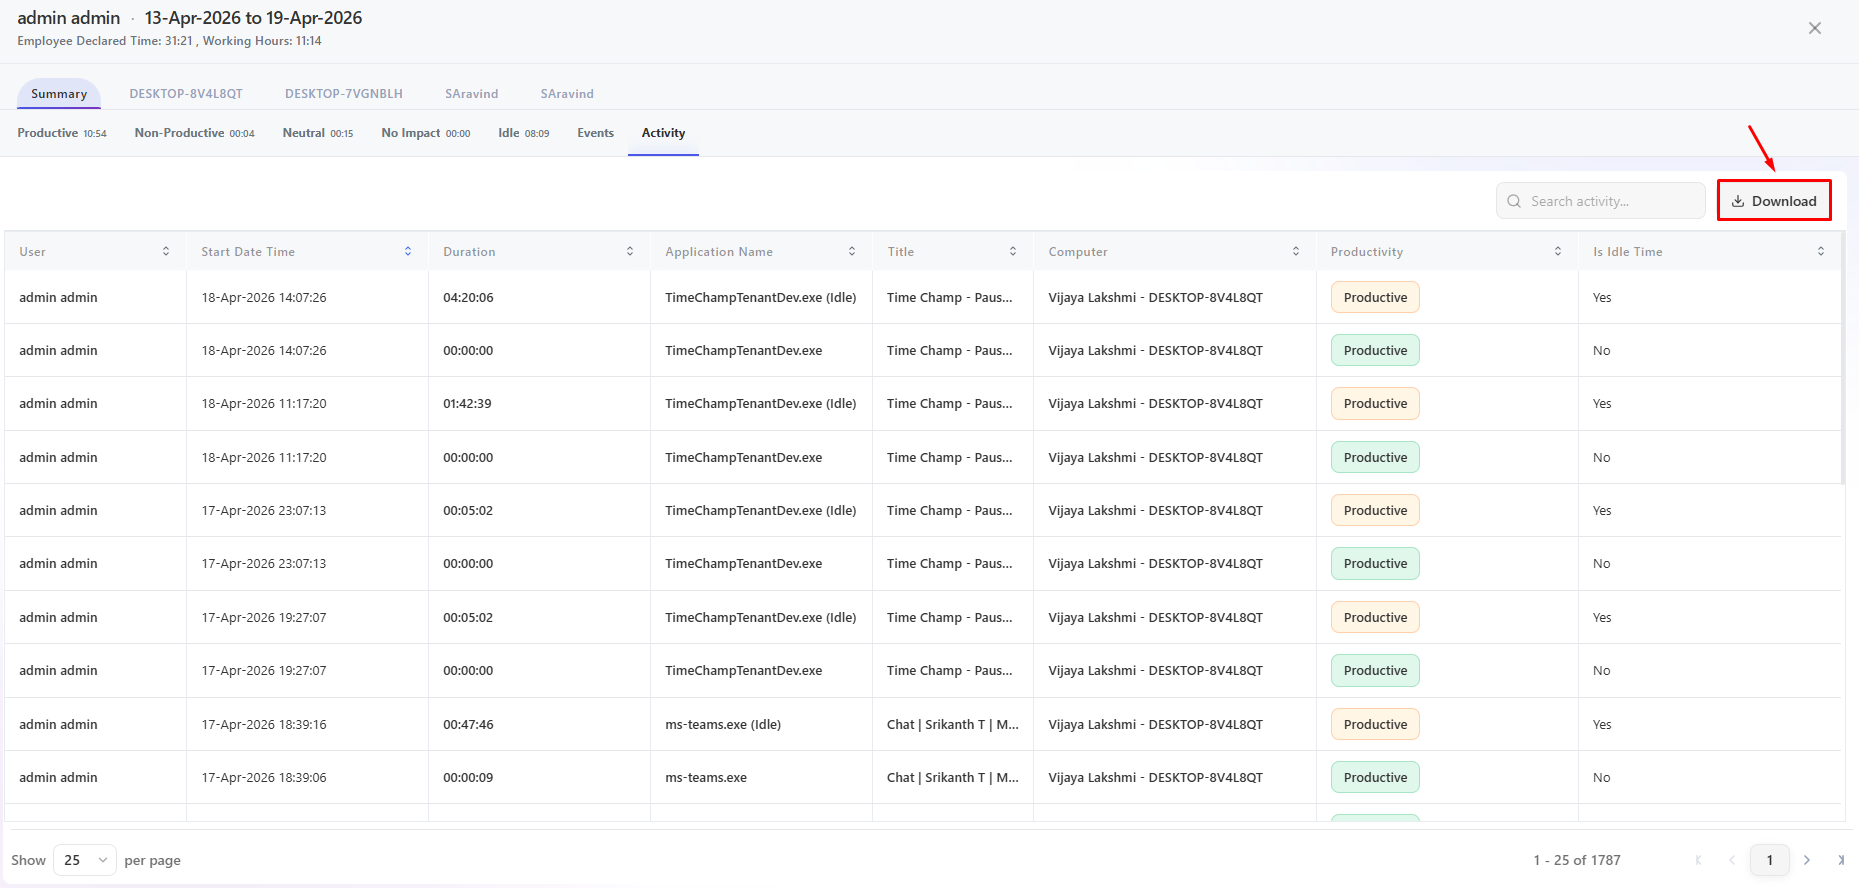
Task: Sort by Computer column sort icon
Action: pyautogui.click(x=1296, y=252)
